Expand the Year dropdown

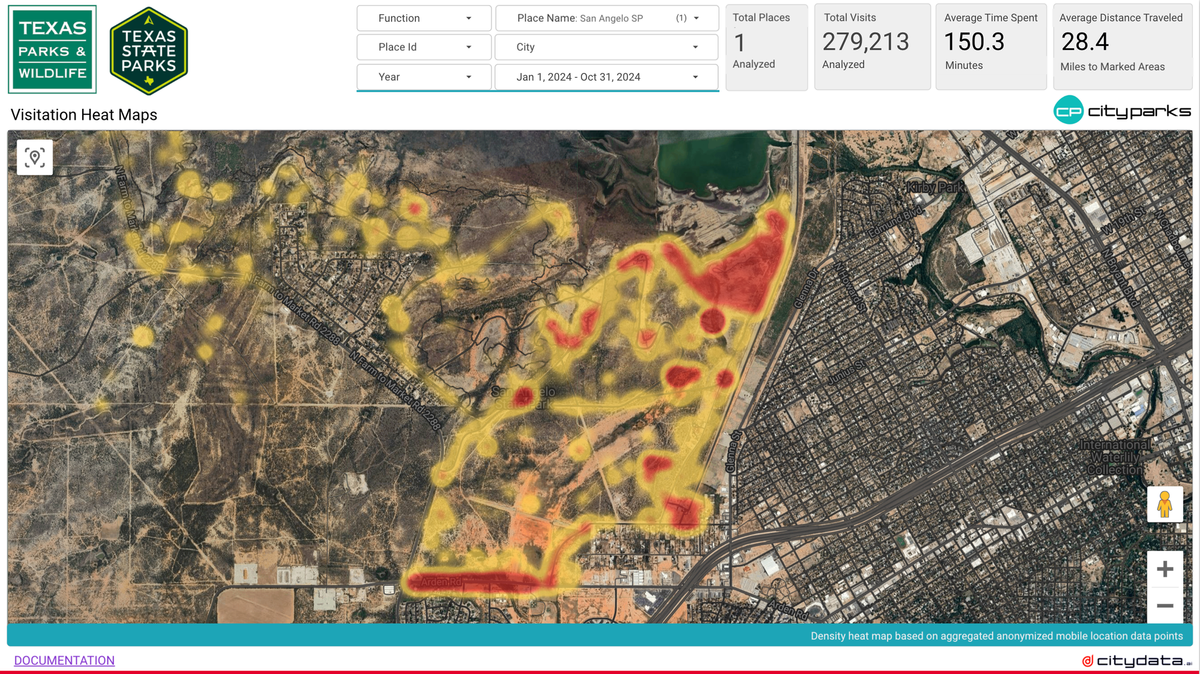[423, 76]
